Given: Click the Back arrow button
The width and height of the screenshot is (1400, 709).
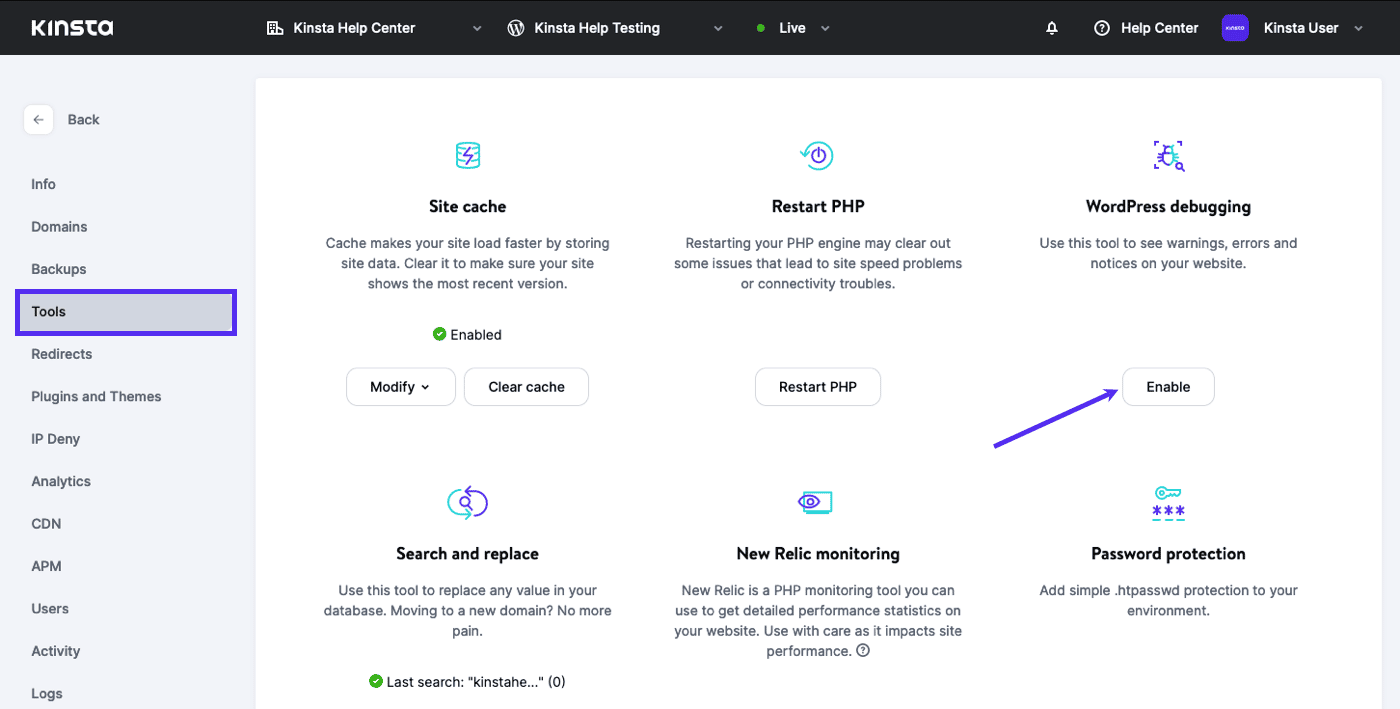Looking at the screenshot, I should (38, 120).
